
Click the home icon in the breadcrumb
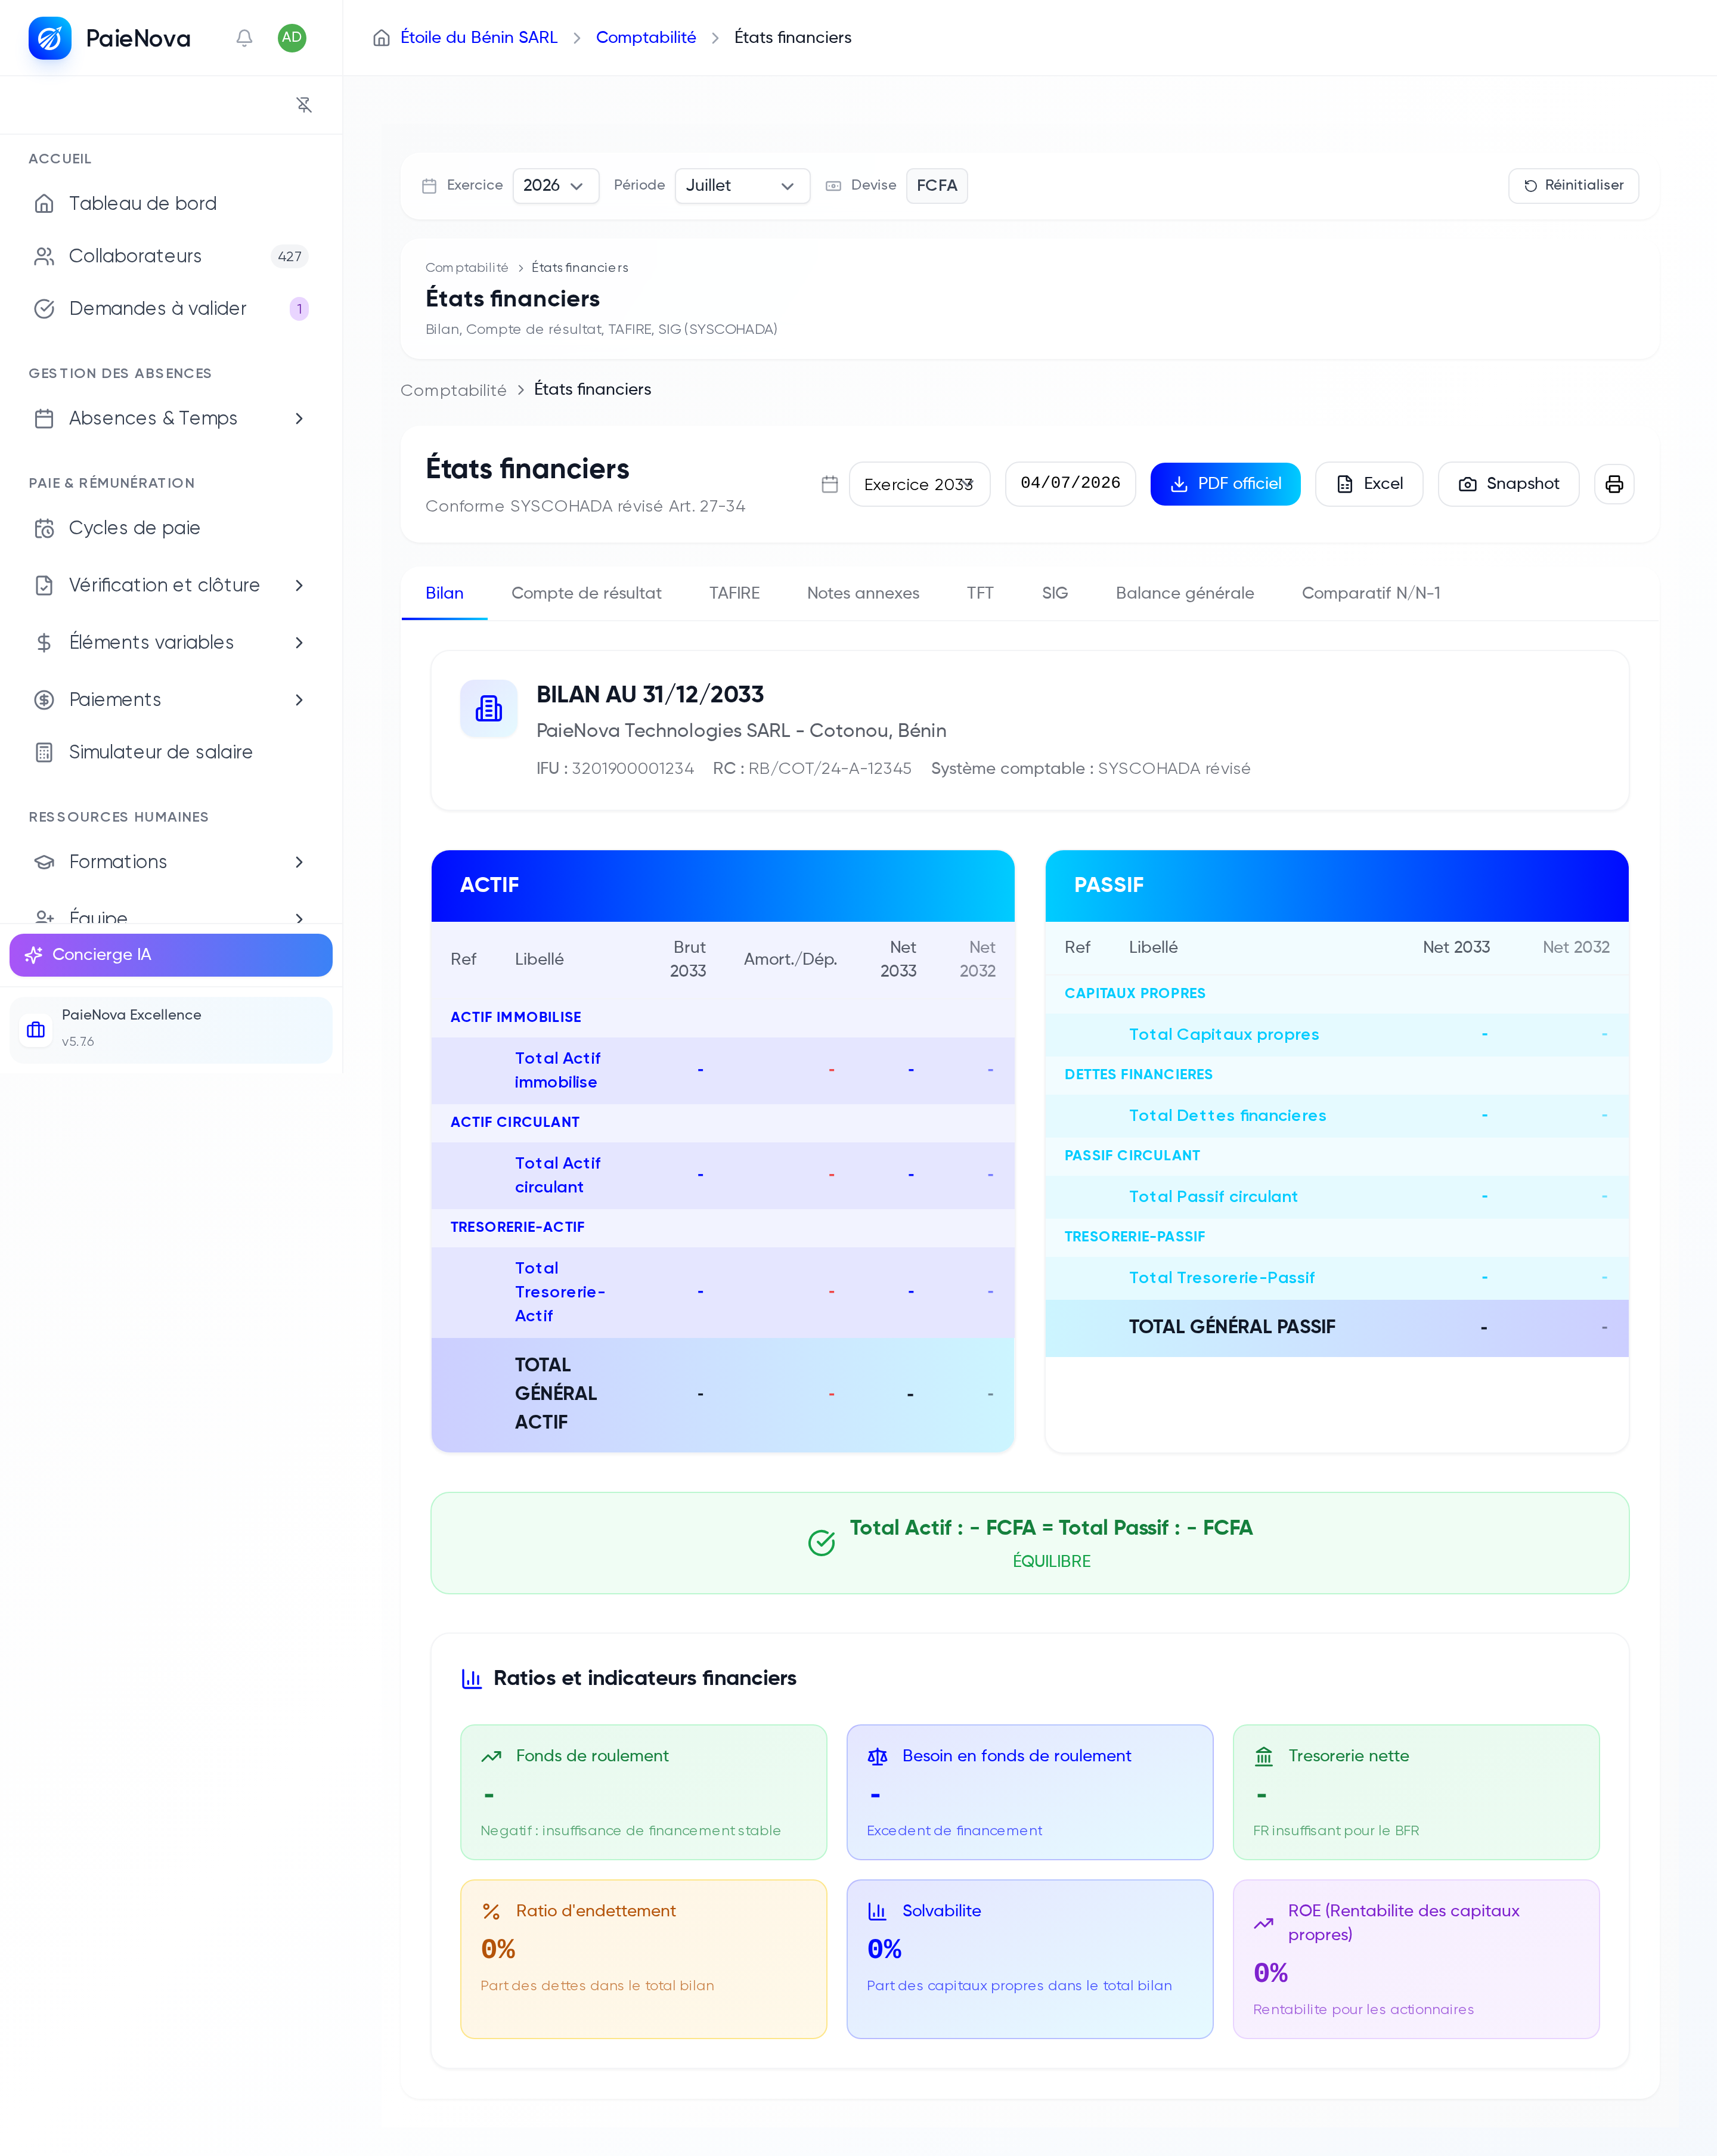381,38
